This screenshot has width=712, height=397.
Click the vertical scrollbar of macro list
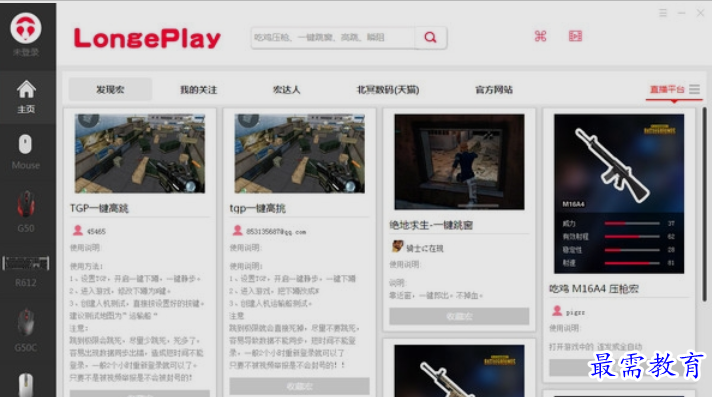[704, 204]
